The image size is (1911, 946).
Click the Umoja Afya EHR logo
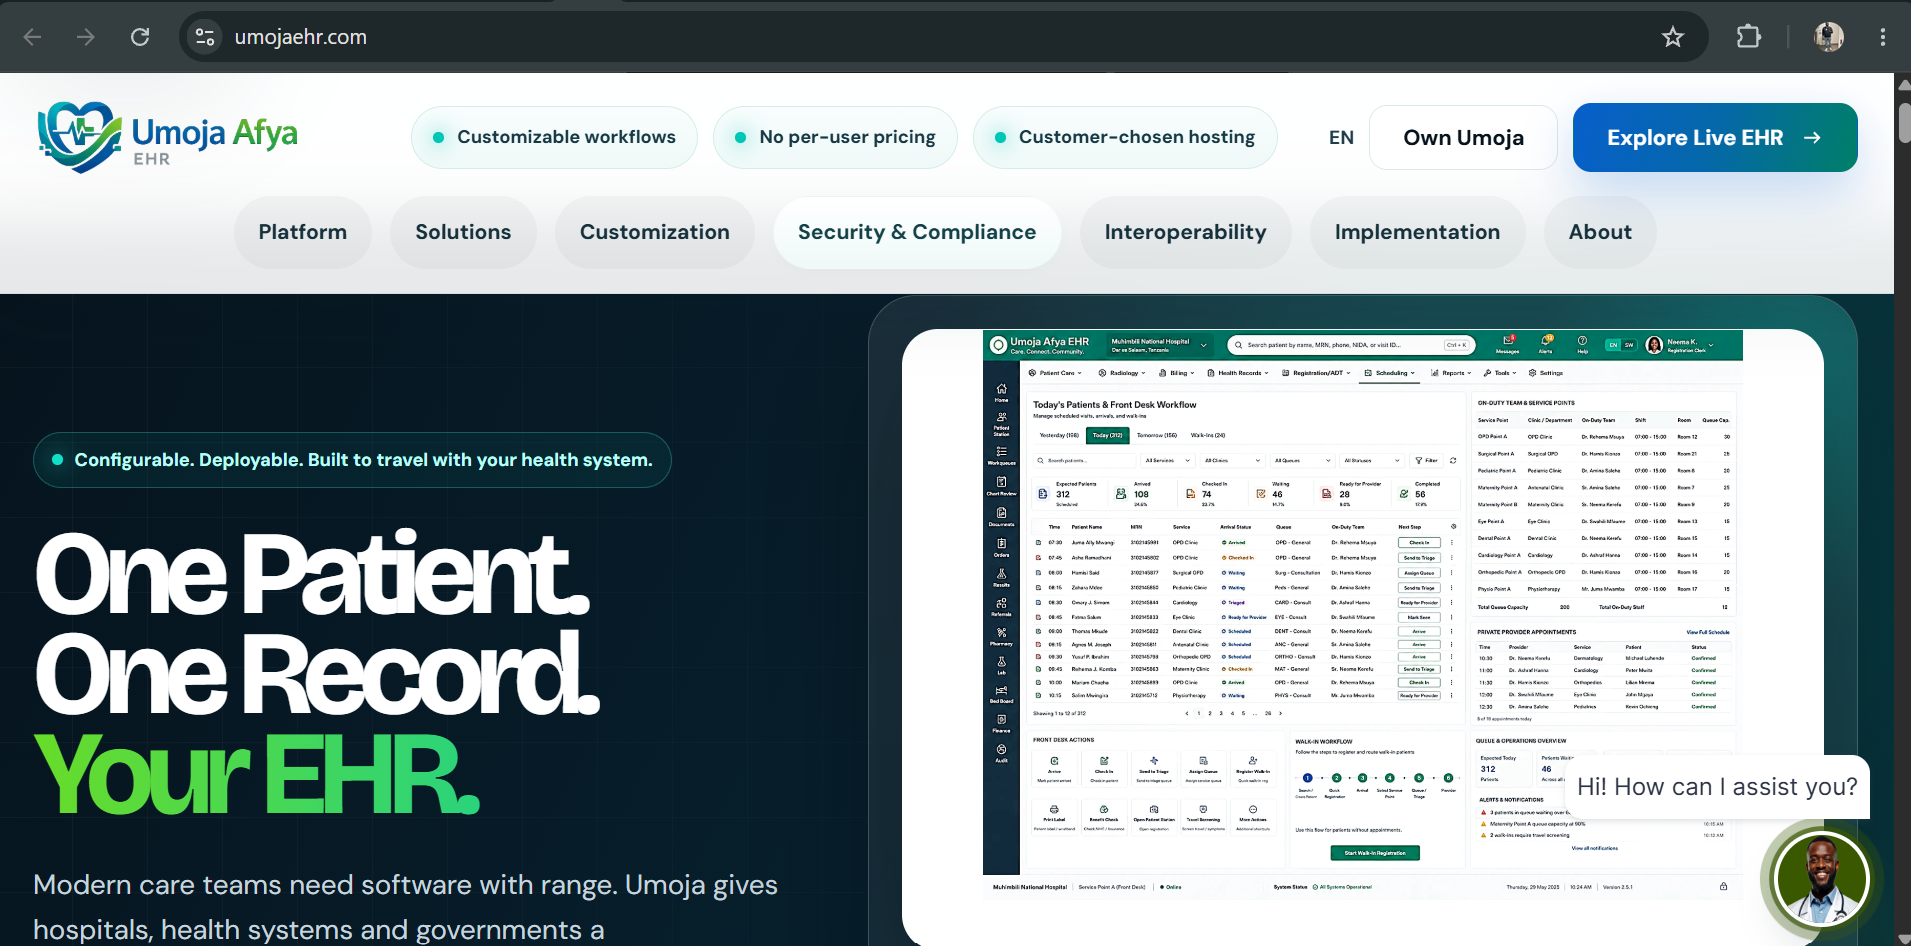tap(167, 137)
